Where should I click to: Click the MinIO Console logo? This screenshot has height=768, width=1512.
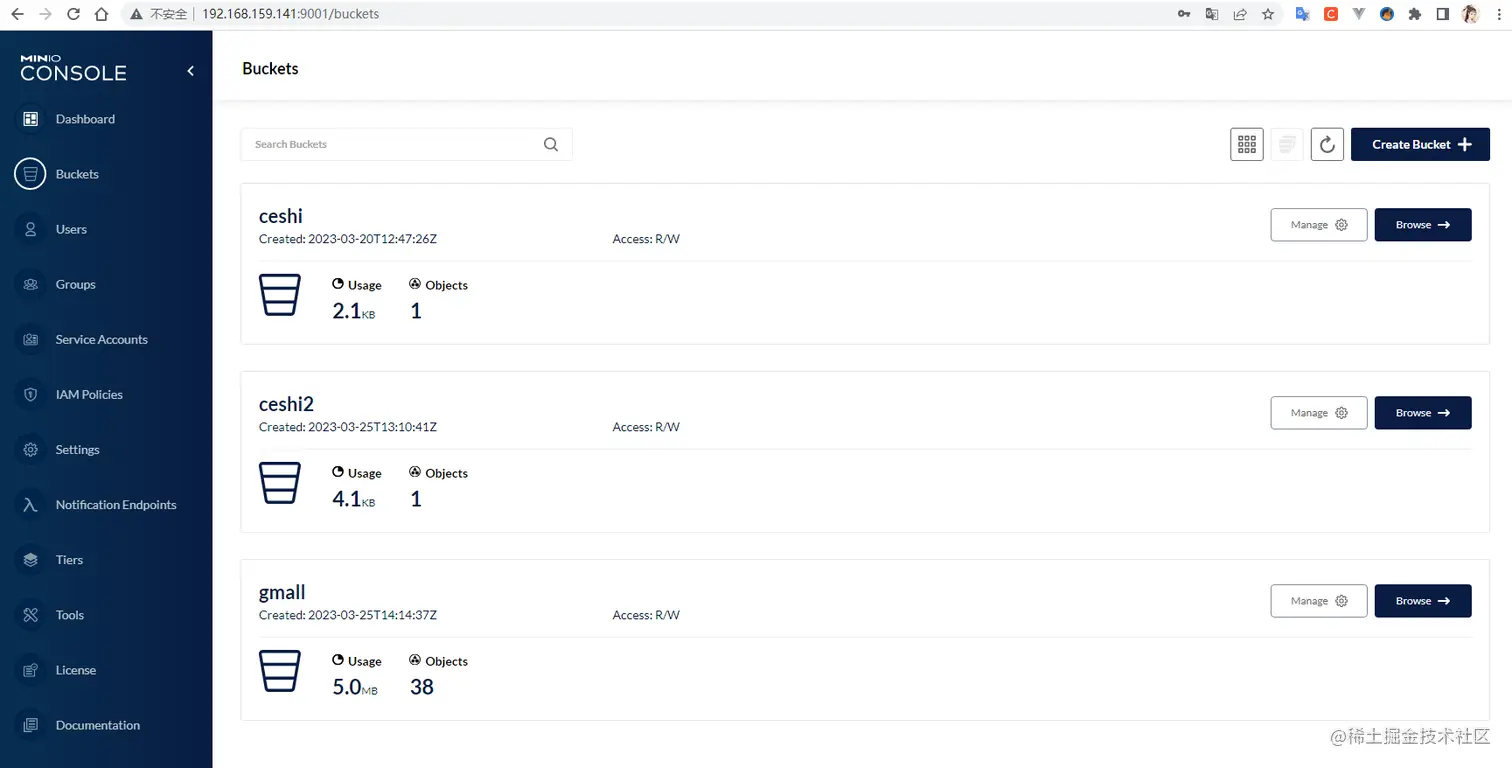73,69
